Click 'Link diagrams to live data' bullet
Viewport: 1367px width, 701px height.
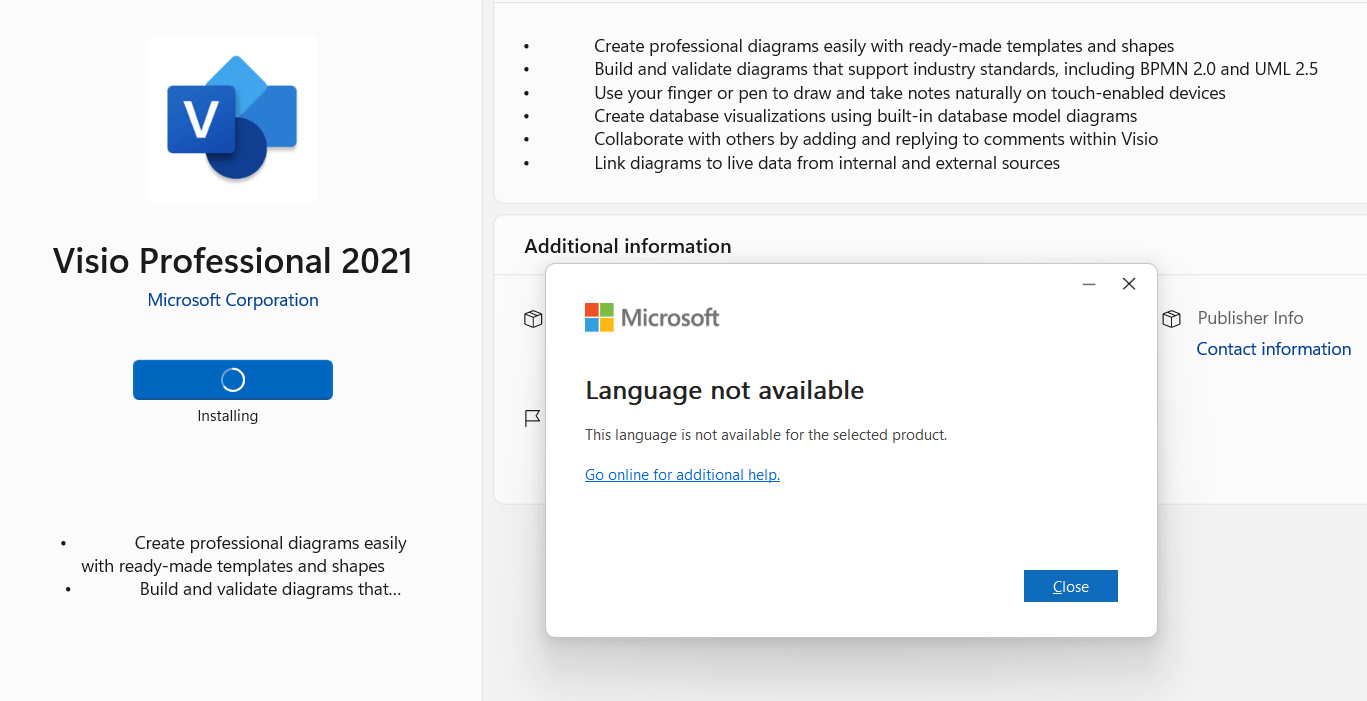point(827,163)
